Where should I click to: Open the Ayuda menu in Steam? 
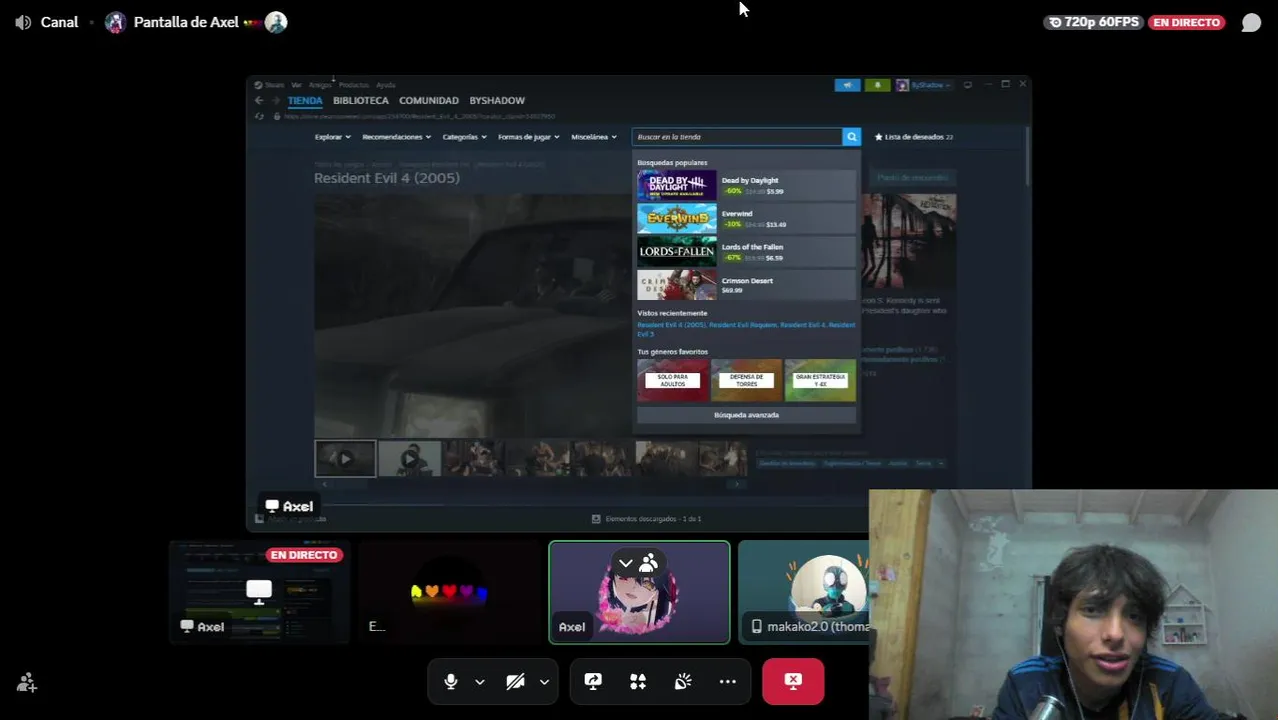click(385, 85)
